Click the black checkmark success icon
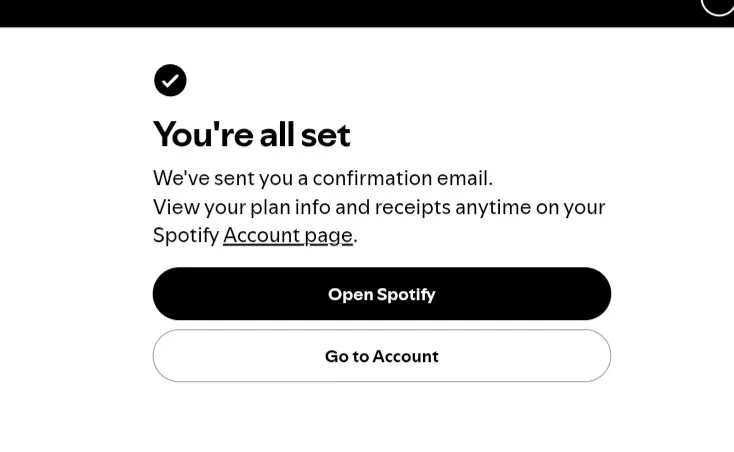Viewport: 734px width, 452px height. coord(170,80)
